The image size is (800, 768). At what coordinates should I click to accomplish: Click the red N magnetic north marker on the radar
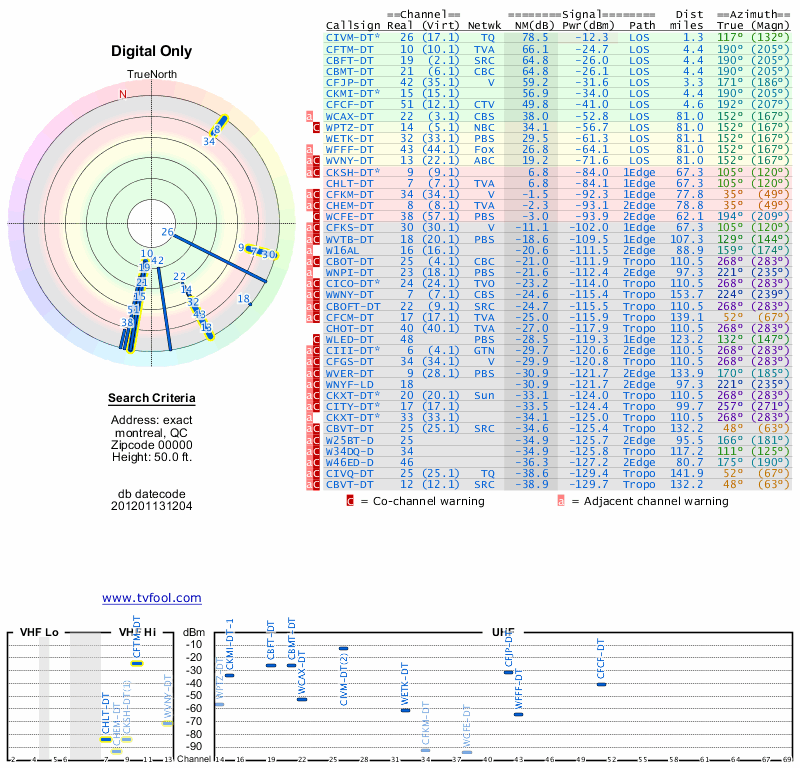tap(123, 95)
